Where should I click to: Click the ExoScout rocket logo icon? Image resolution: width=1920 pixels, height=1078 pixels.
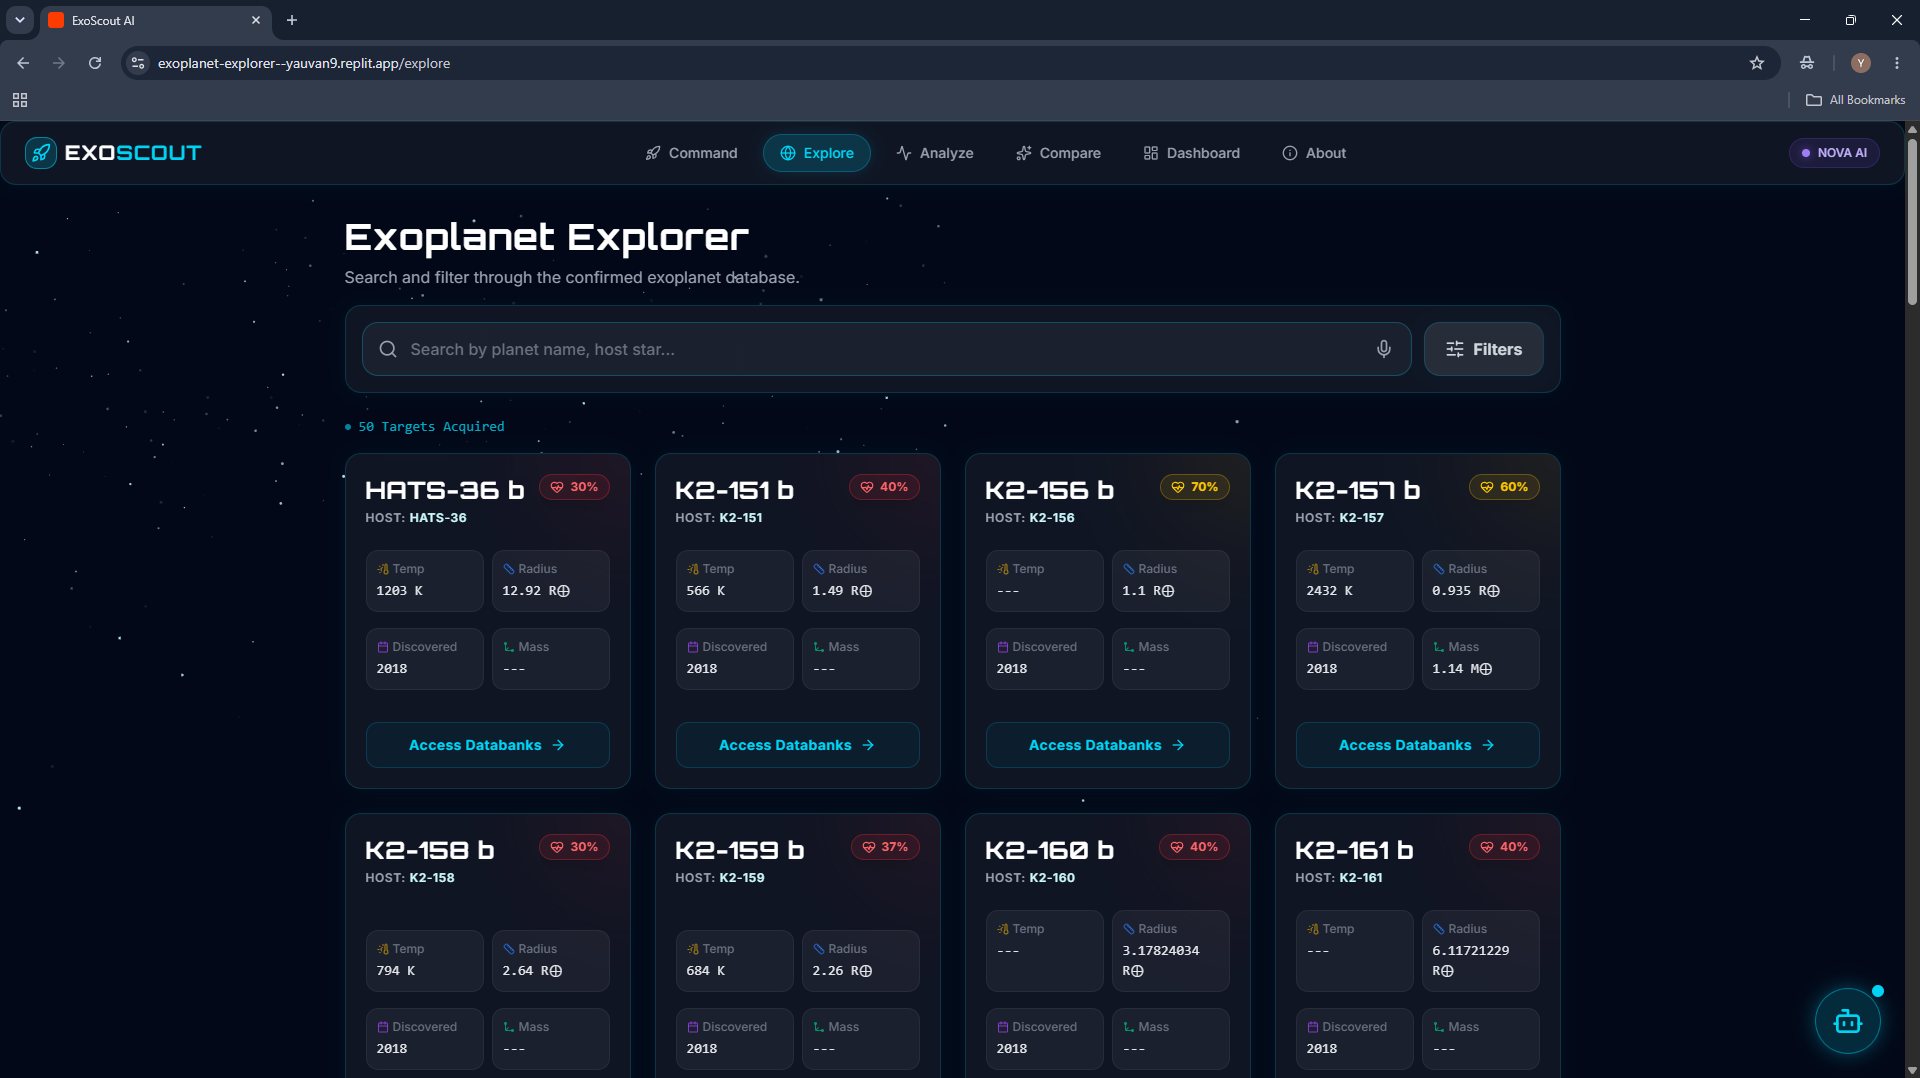[x=41, y=153]
